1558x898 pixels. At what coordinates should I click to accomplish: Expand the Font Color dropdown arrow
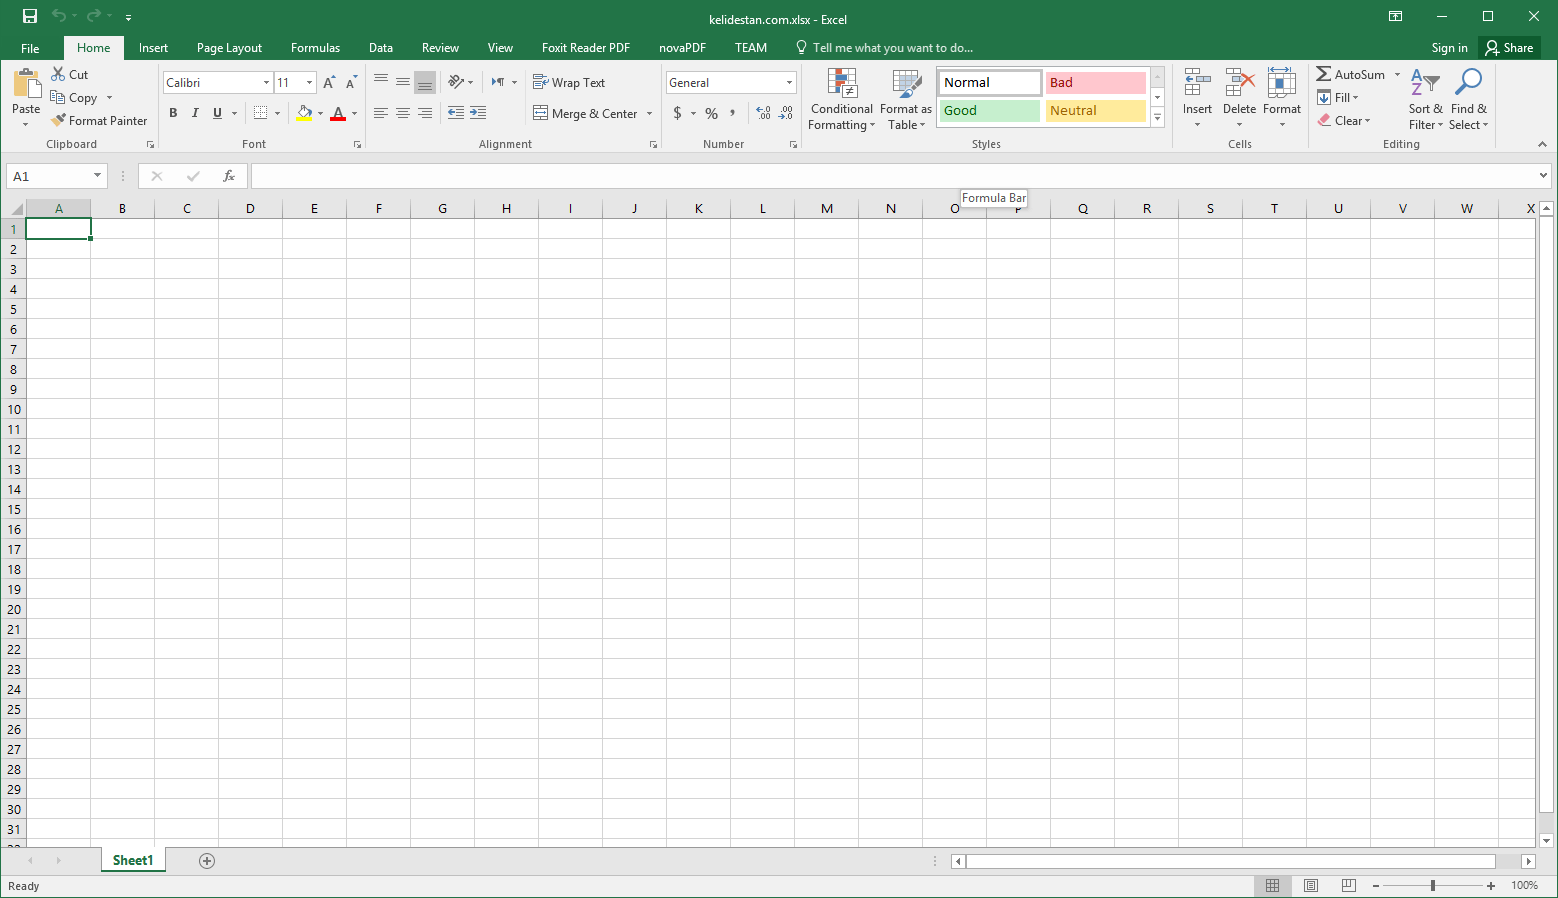[x=354, y=113]
